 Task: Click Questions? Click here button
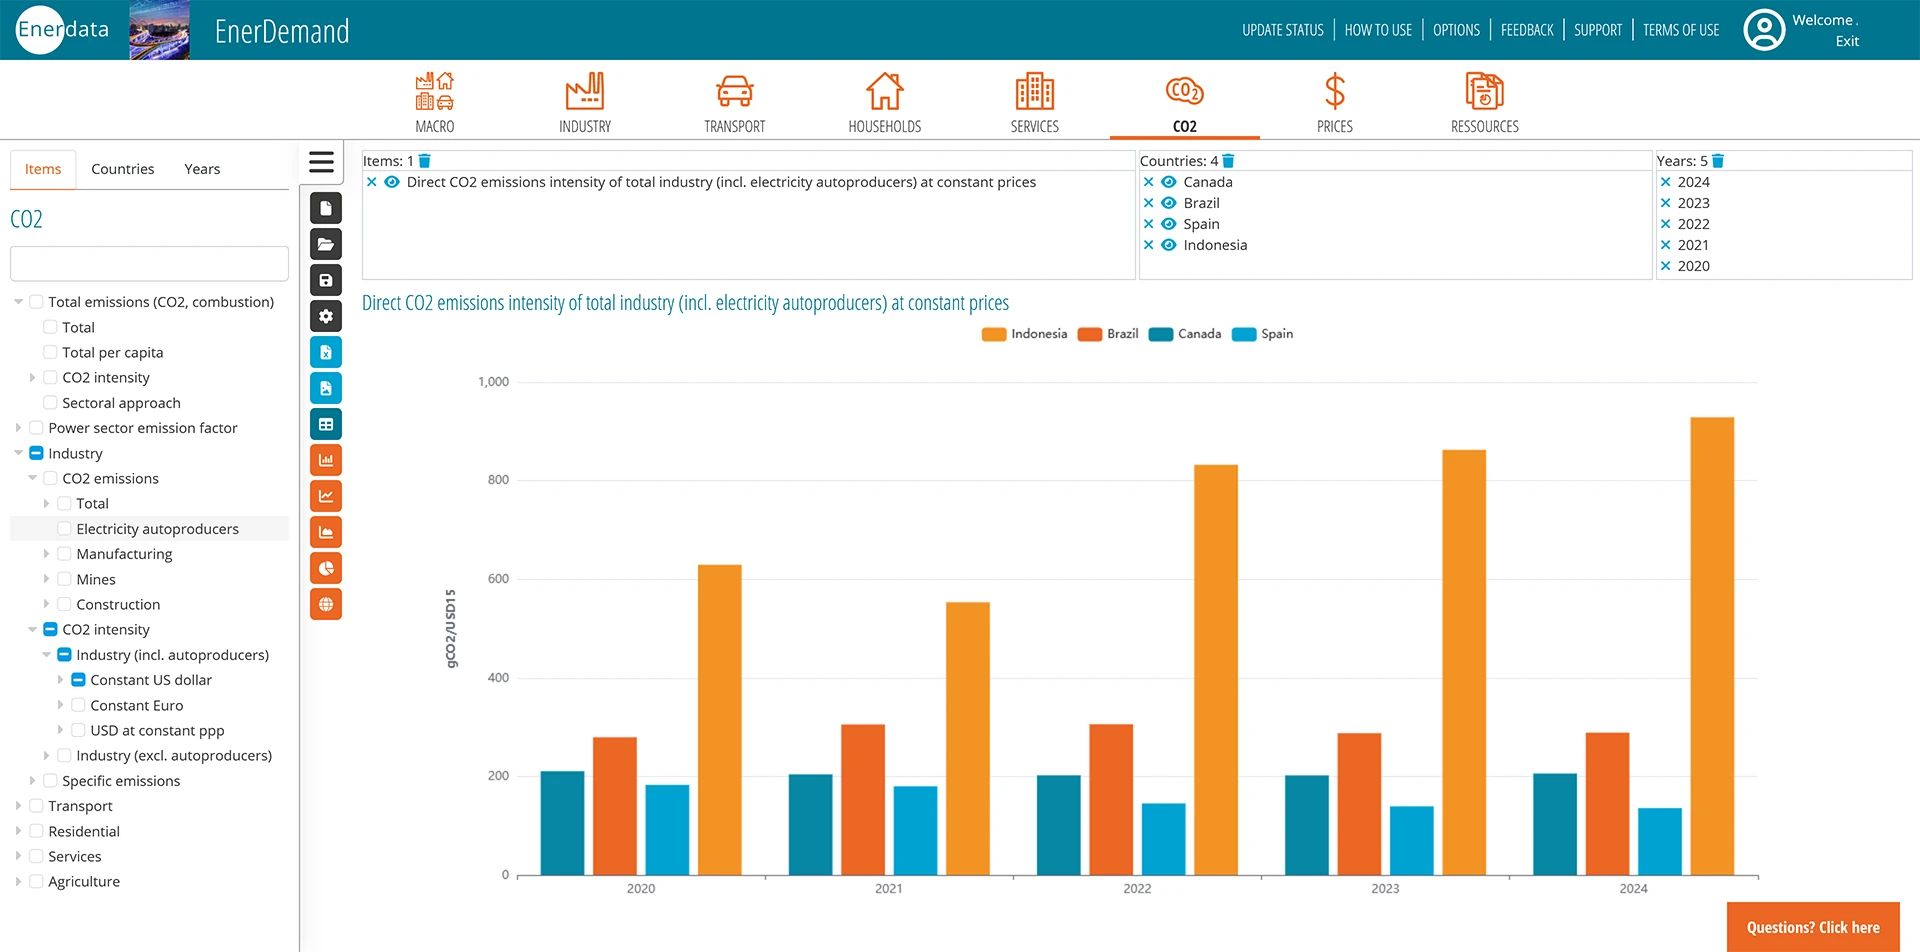click(1812, 927)
